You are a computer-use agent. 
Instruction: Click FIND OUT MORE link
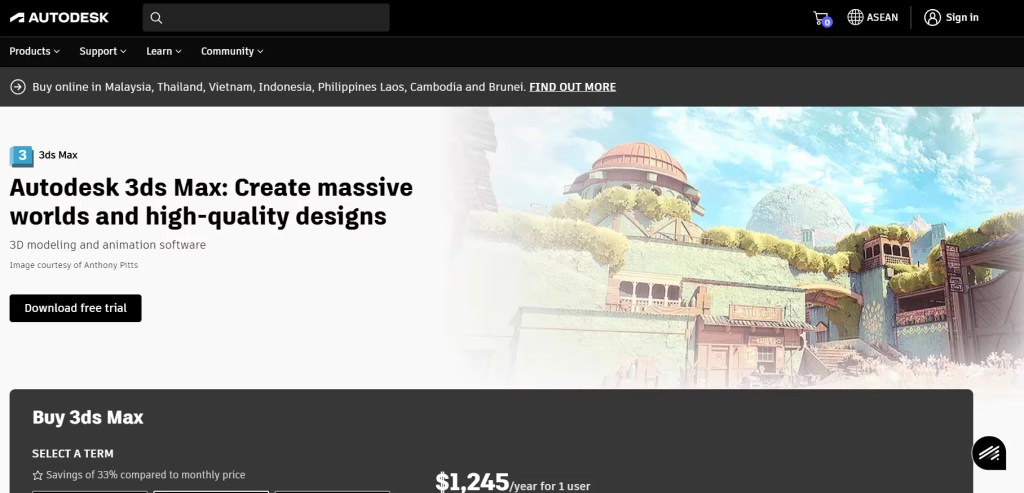572,87
